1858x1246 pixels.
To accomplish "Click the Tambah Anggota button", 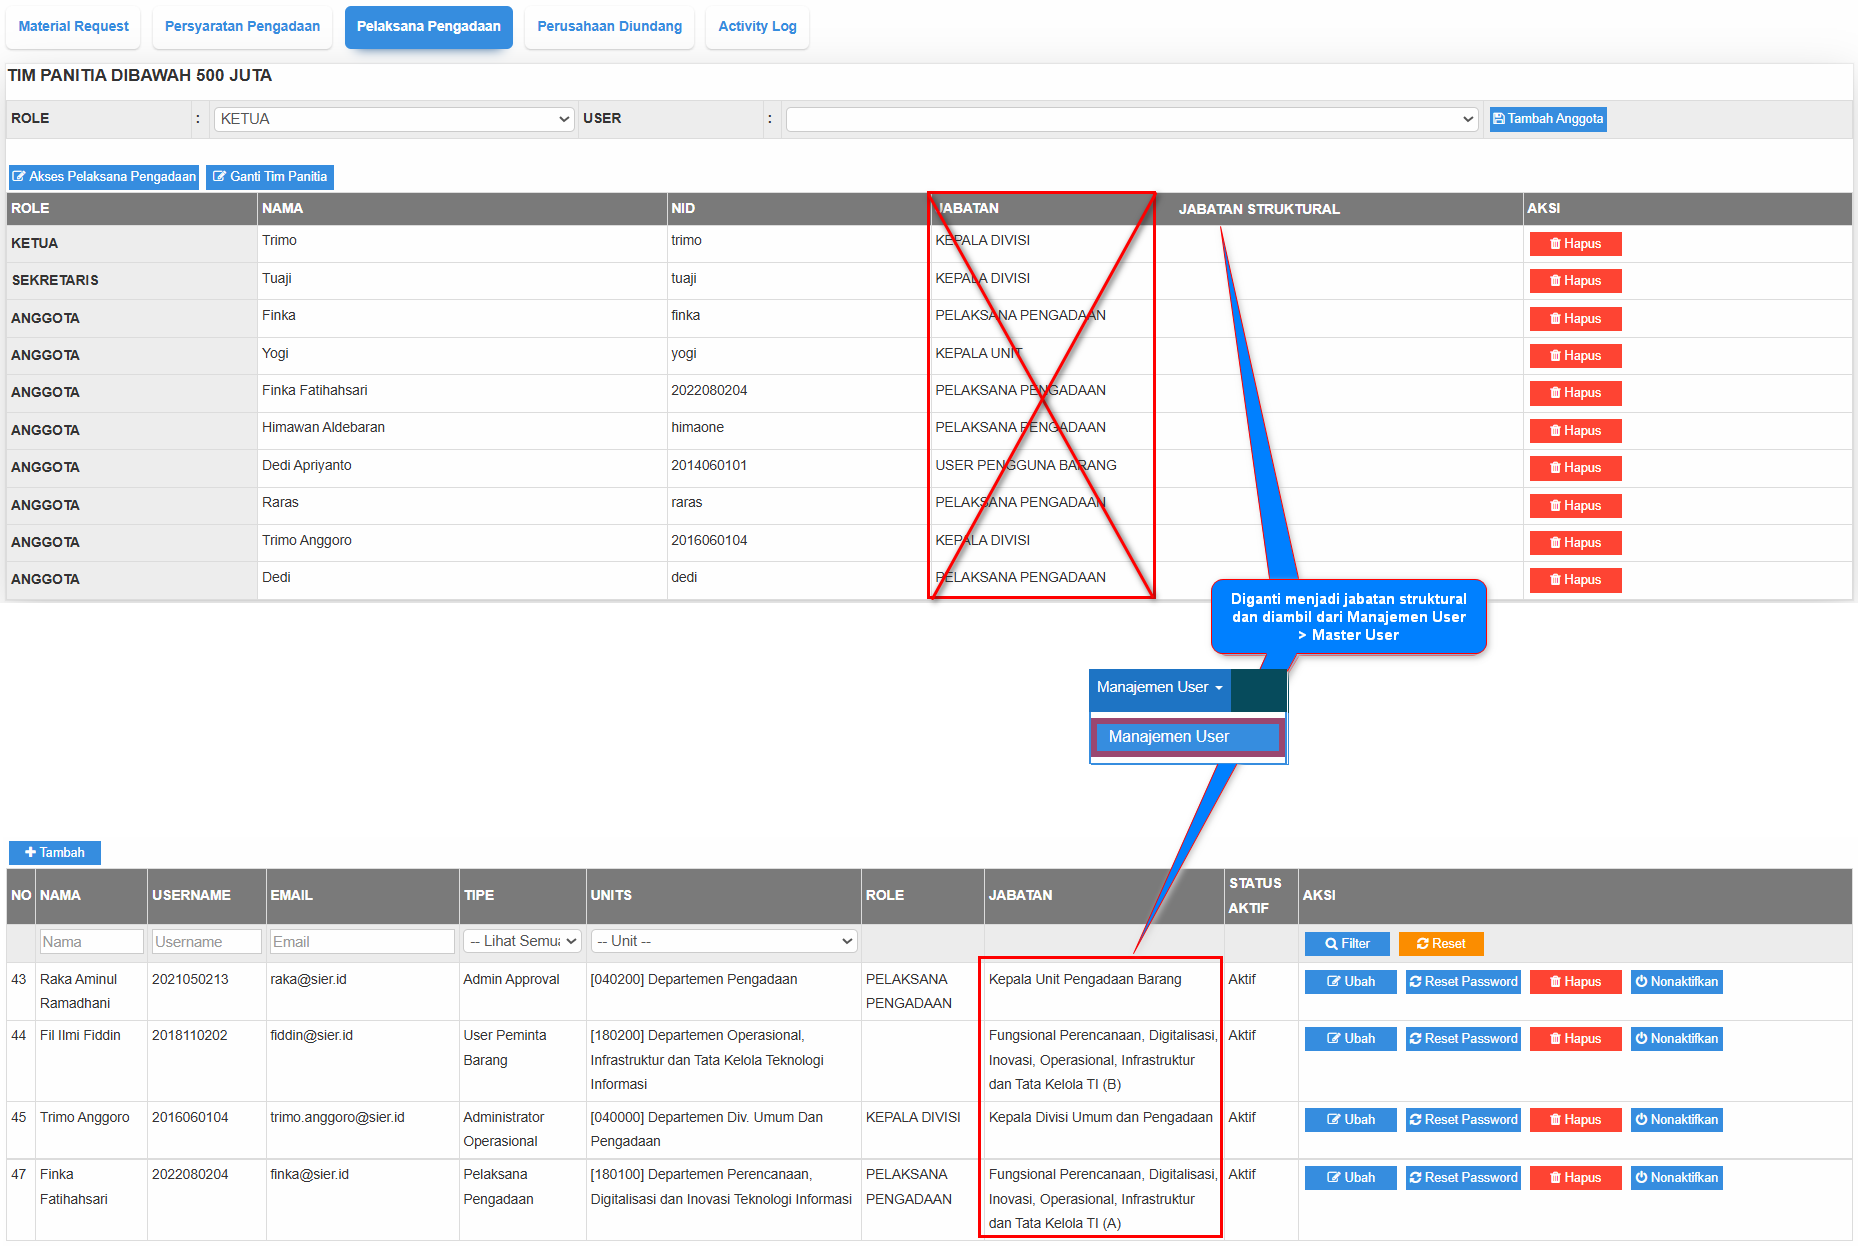I will coord(1548,119).
